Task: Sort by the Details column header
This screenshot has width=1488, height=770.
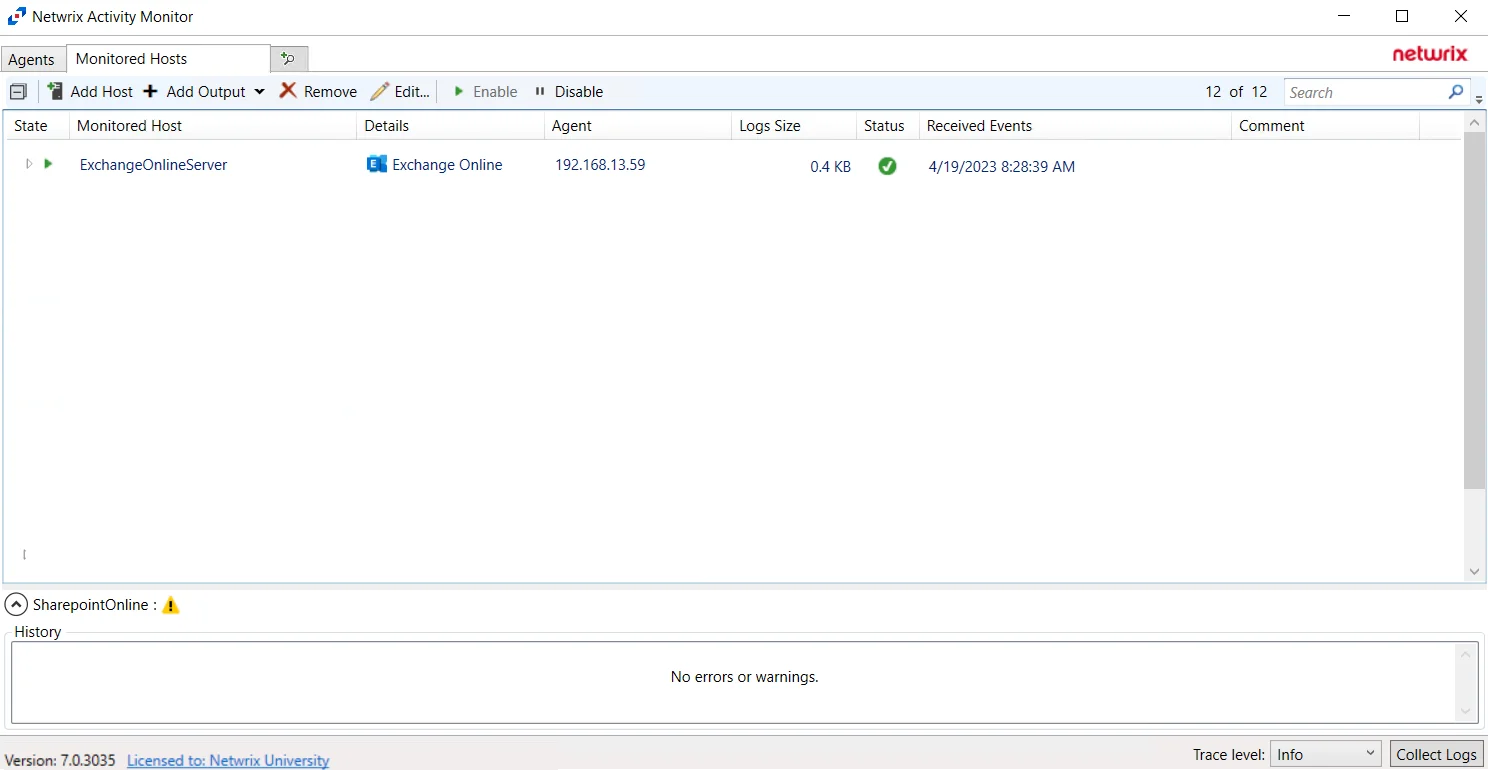Action: (450, 126)
